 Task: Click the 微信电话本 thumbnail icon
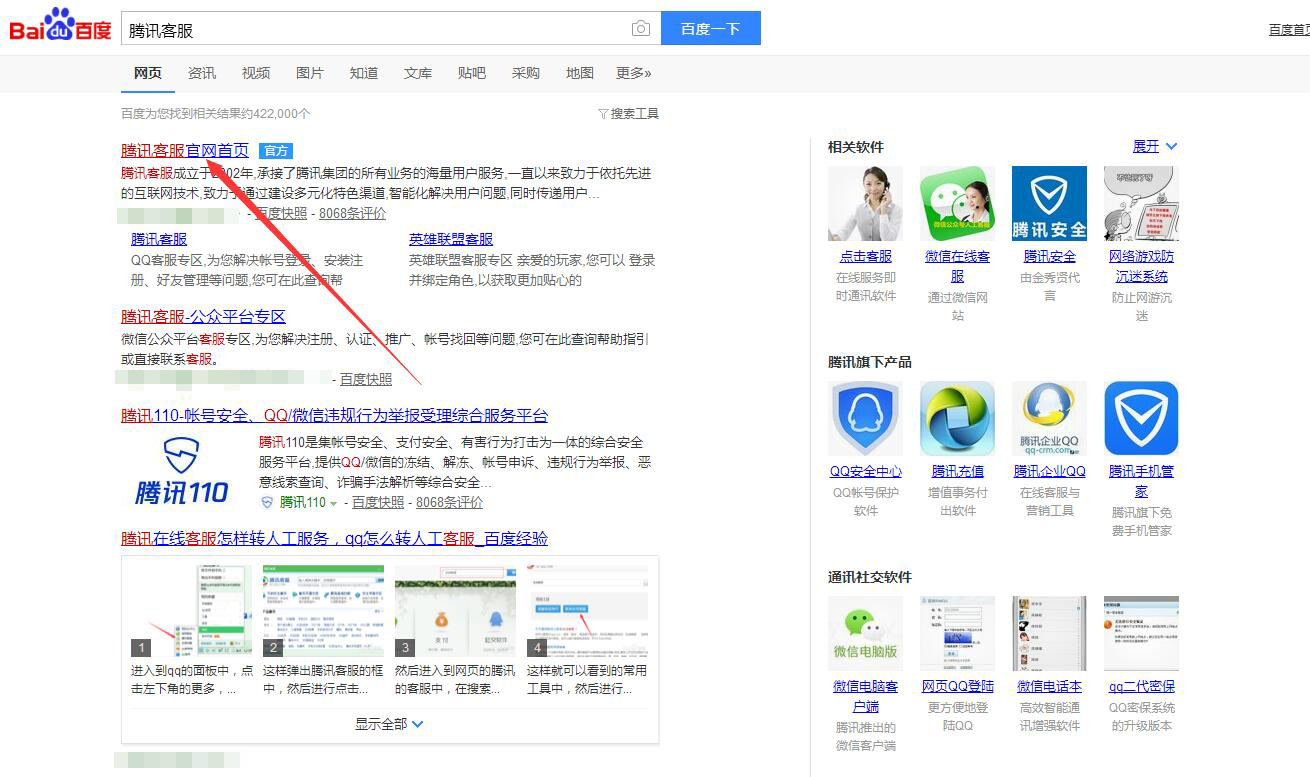click(1049, 633)
